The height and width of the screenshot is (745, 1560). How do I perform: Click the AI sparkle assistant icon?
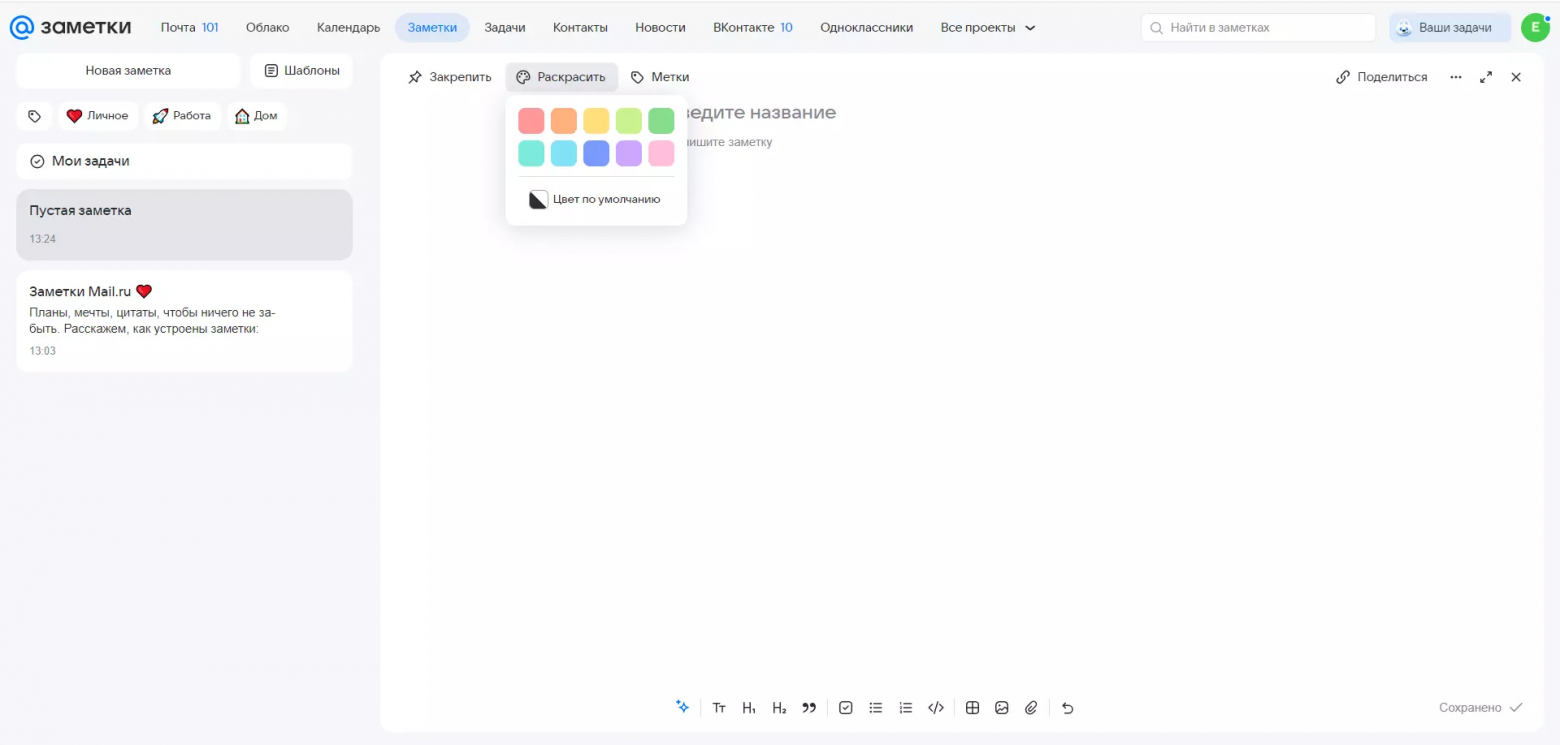682,707
